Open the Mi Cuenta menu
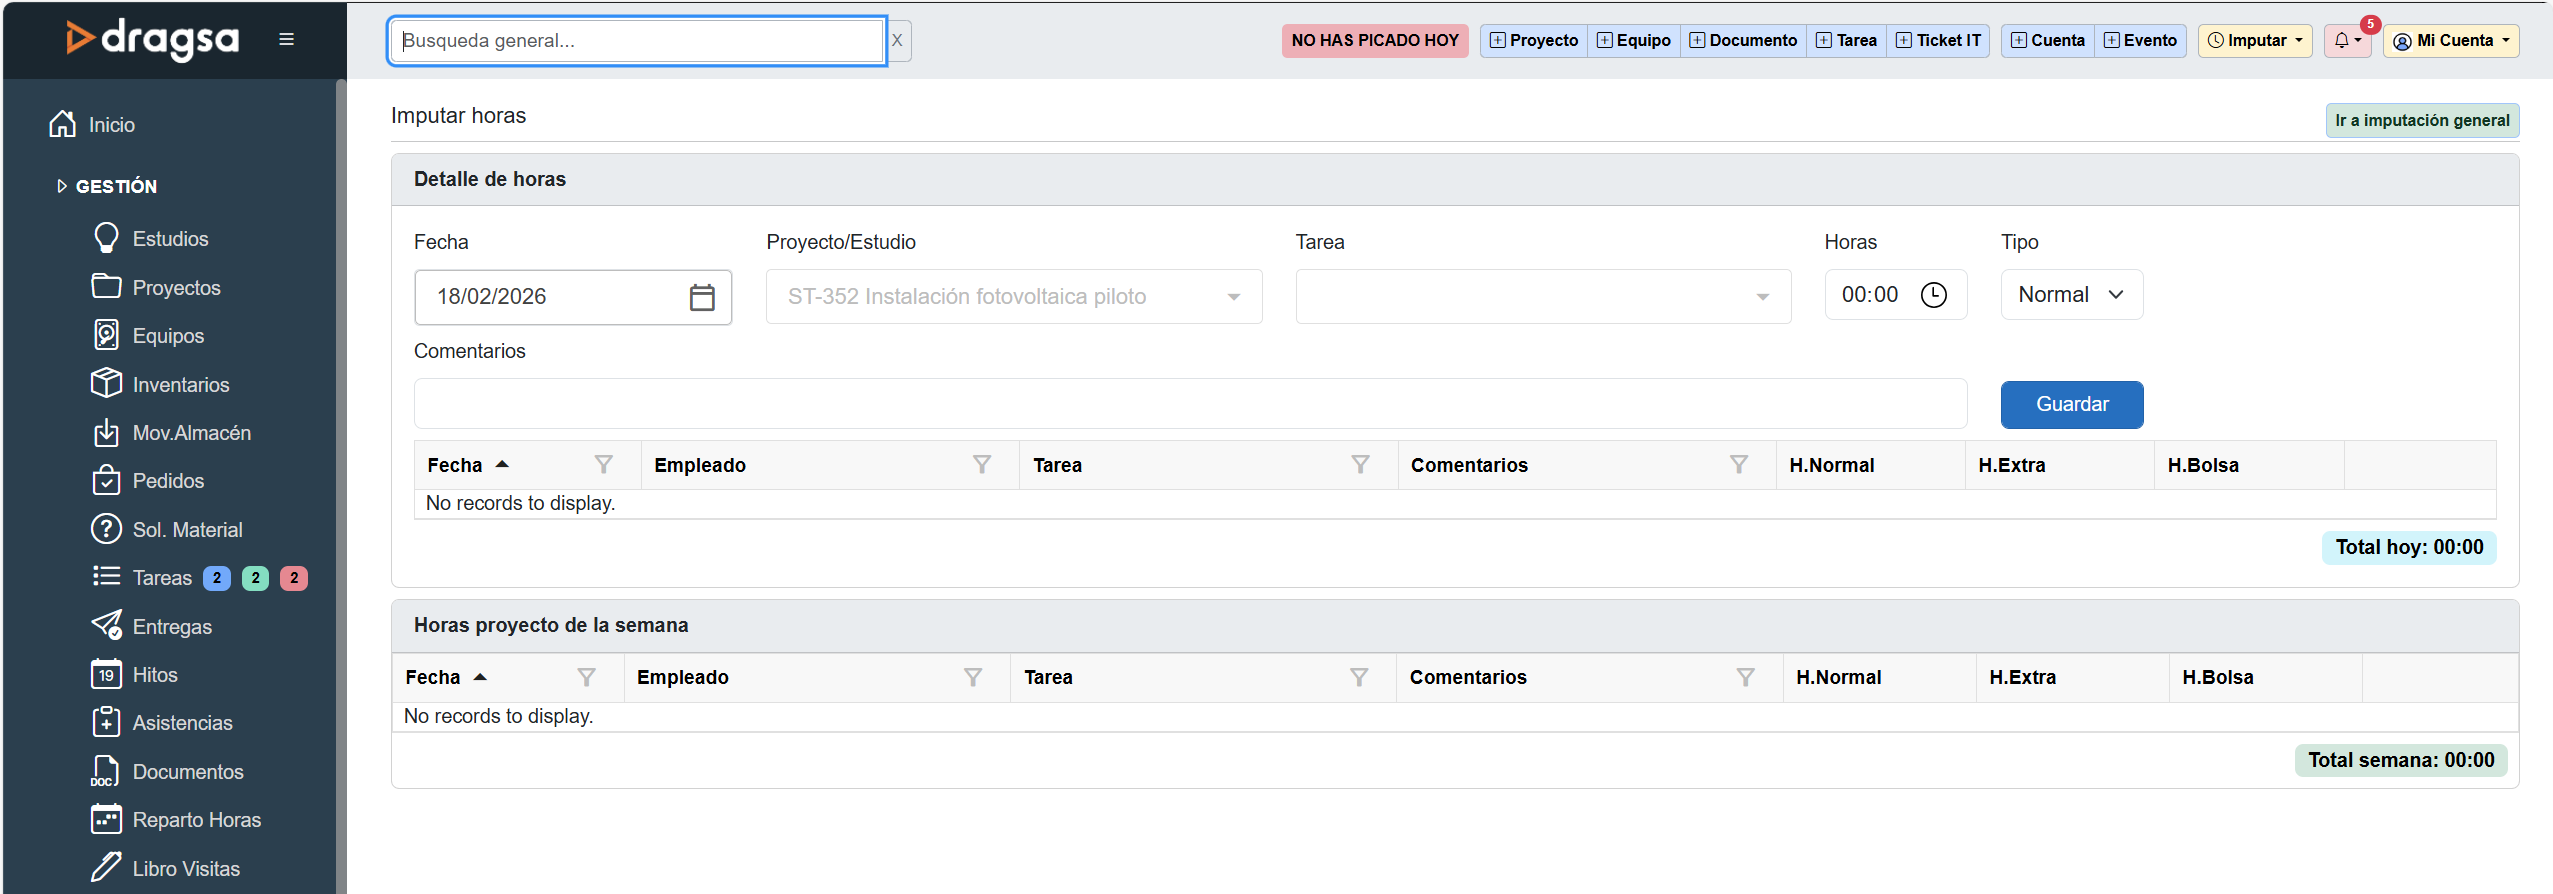This screenshot has width=2553, height=894. click(2451, 41)
